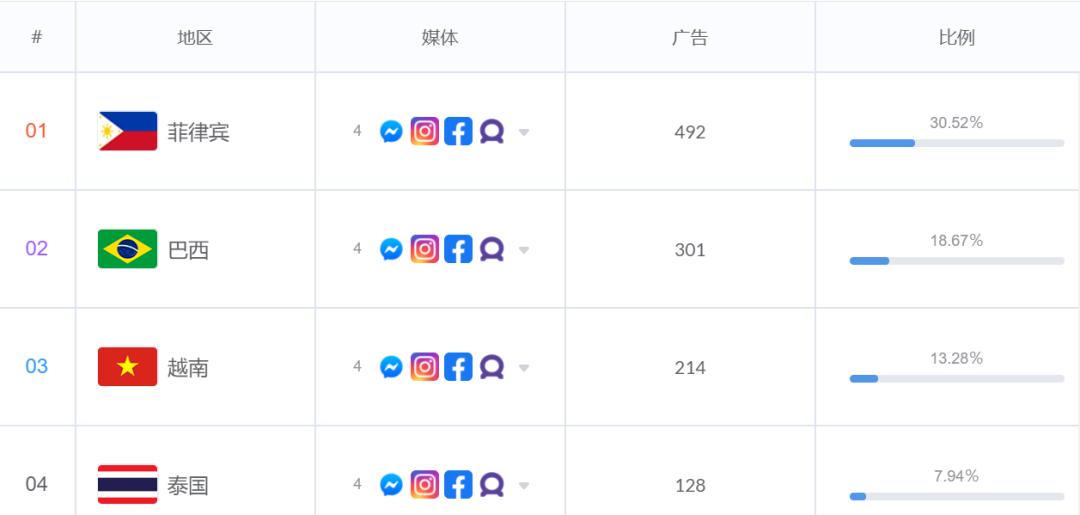Screen dimensions: 1080x515
Task: Click the Instagram icon in Thailand row
Action: [425, 485]
